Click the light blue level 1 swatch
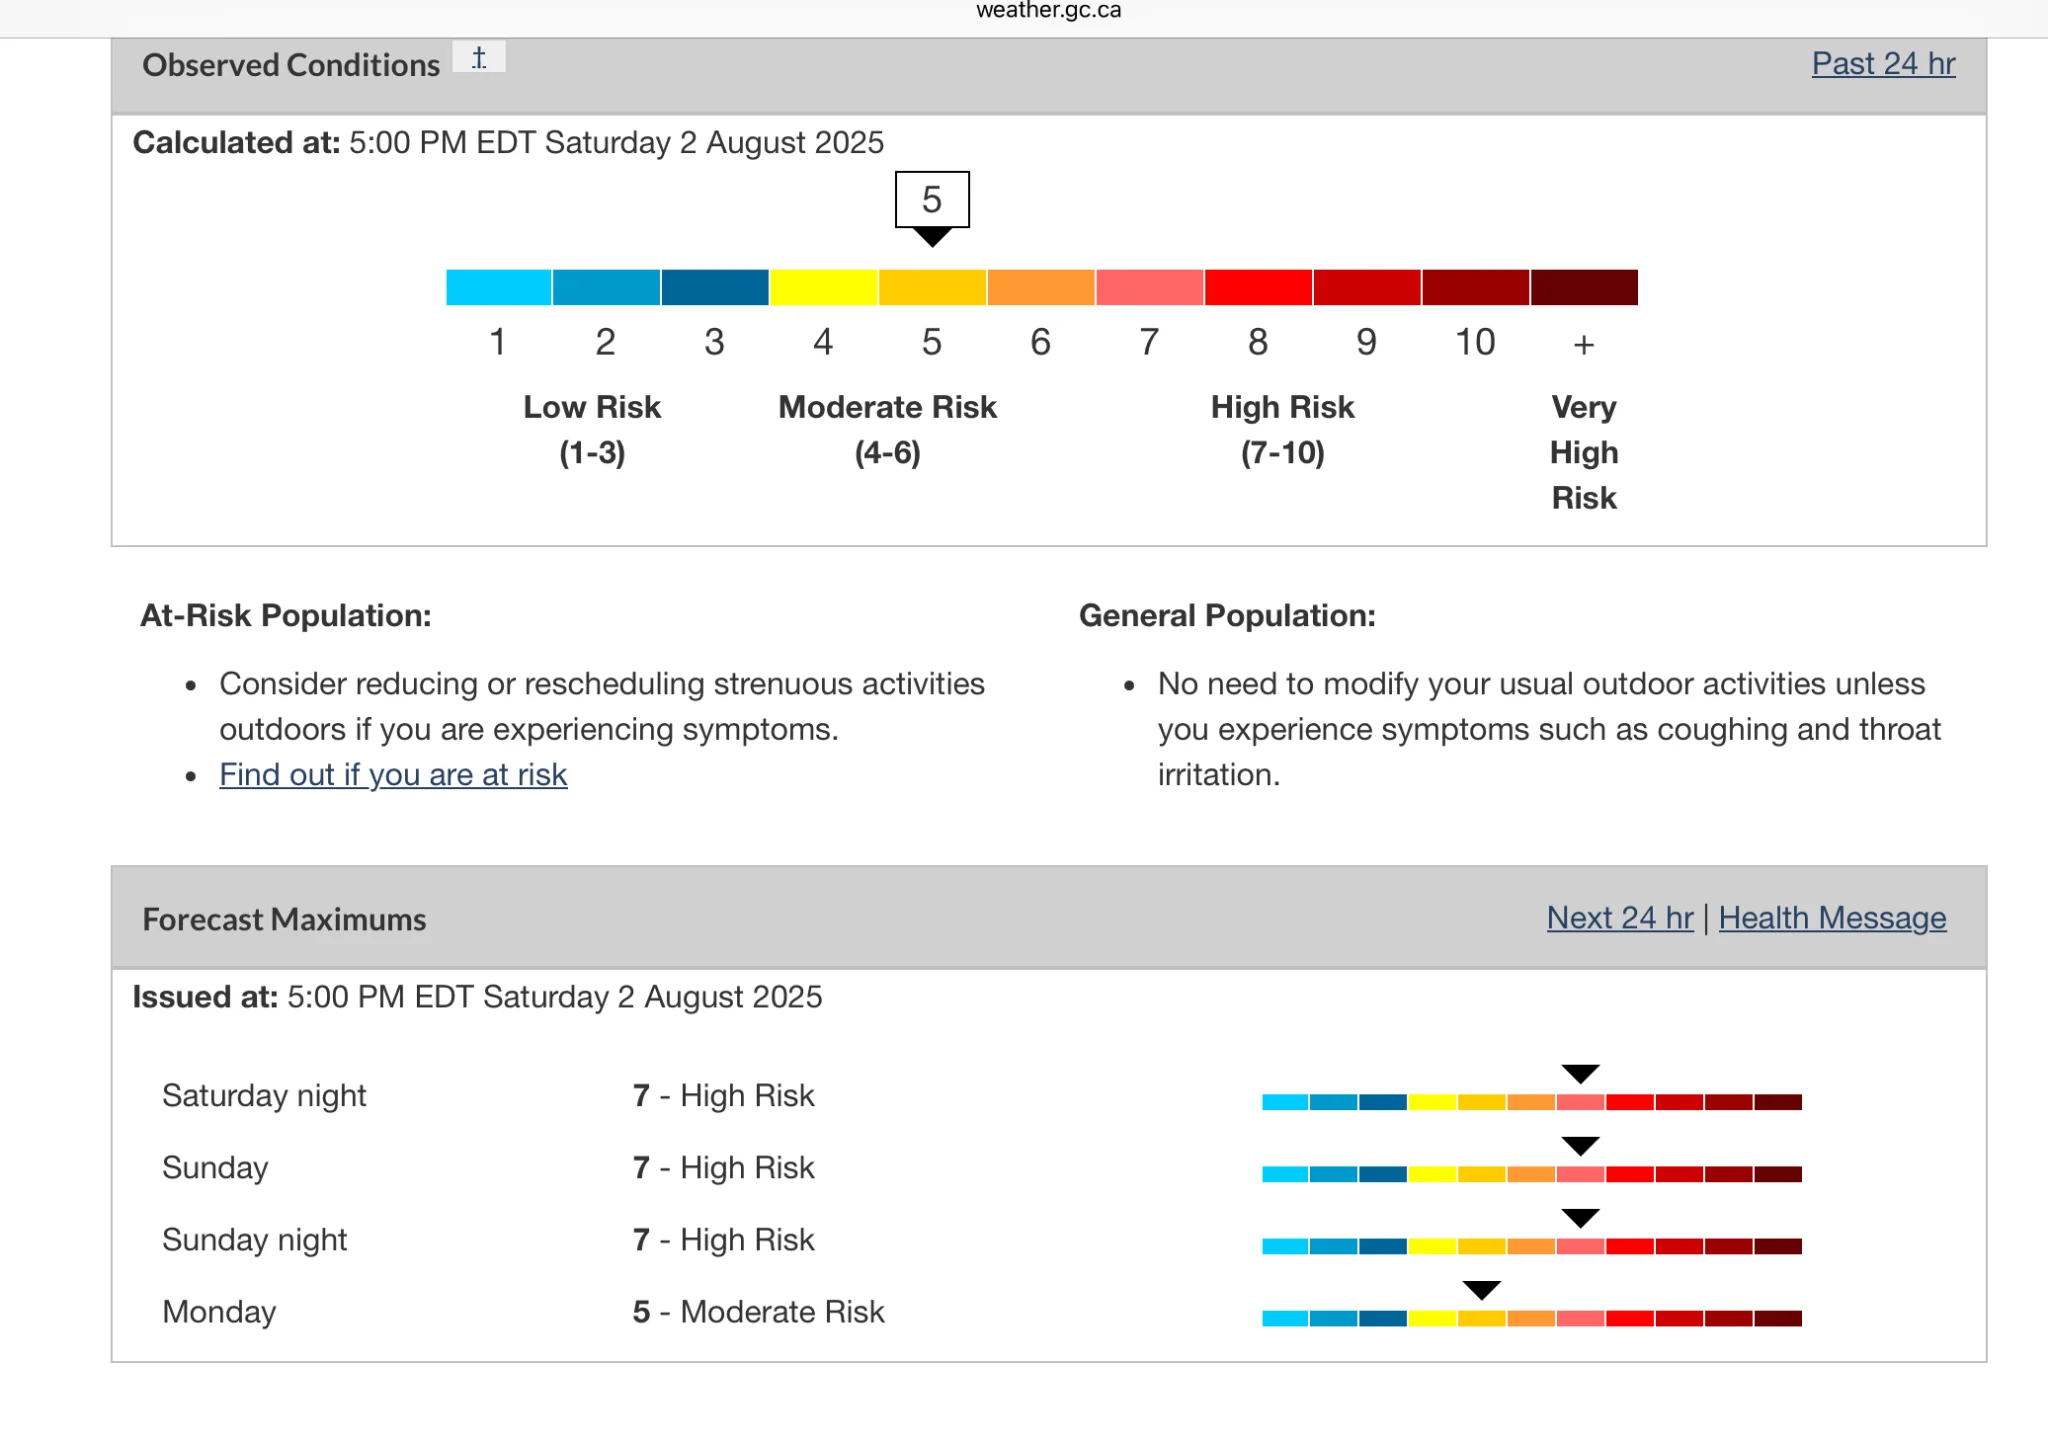 click(x=498, y=287)
